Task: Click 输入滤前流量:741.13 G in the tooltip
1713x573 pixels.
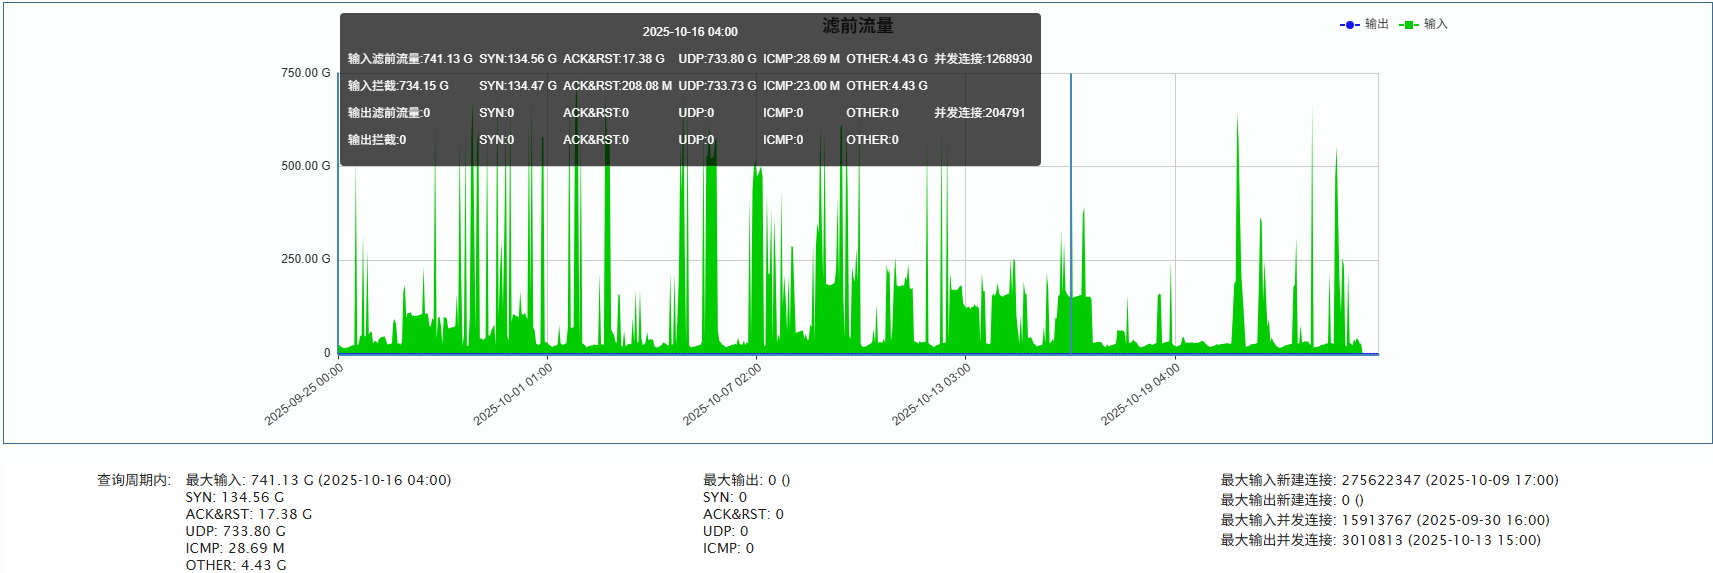Action: 410,59
